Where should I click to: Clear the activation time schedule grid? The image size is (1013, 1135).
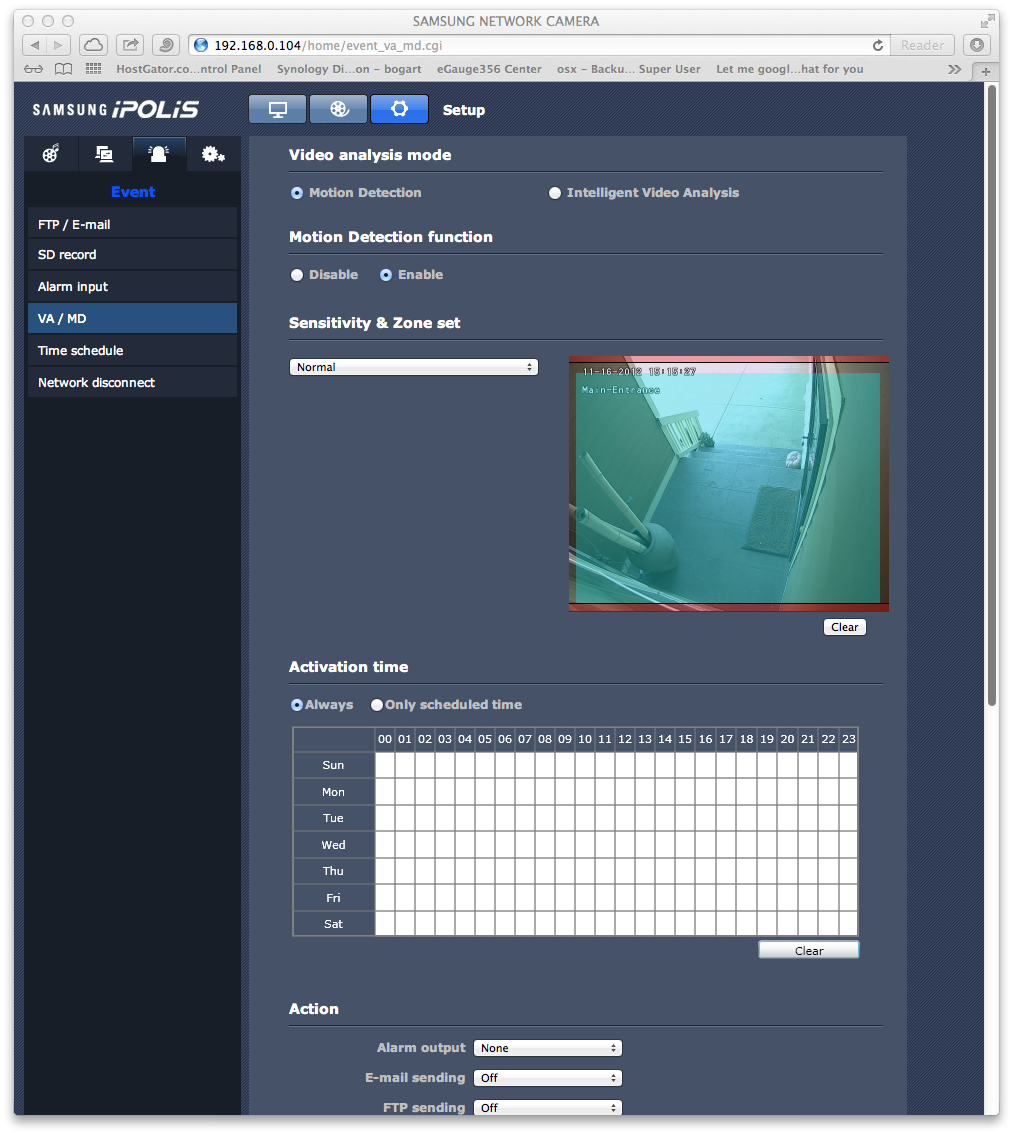click(809, 950)
